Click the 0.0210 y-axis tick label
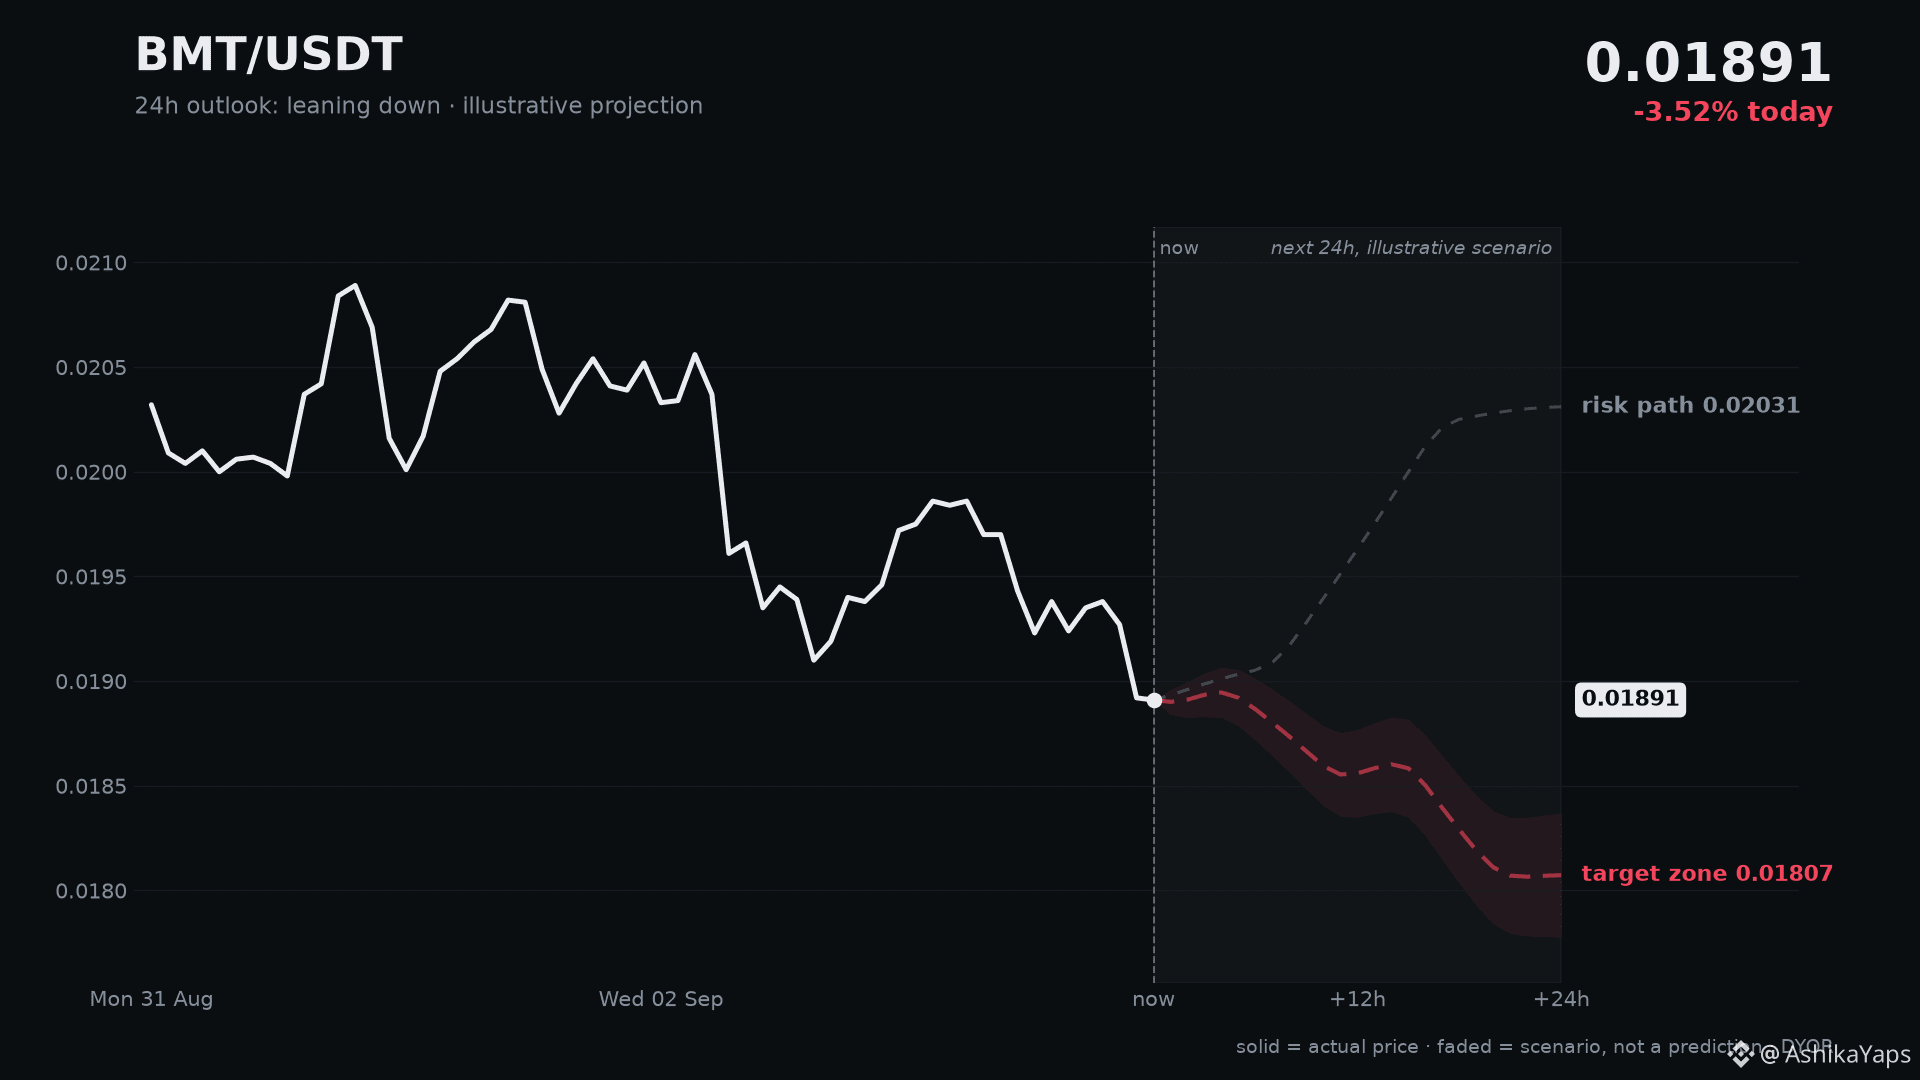Viewport: 1920px width, 1080px height. point(91,263)
